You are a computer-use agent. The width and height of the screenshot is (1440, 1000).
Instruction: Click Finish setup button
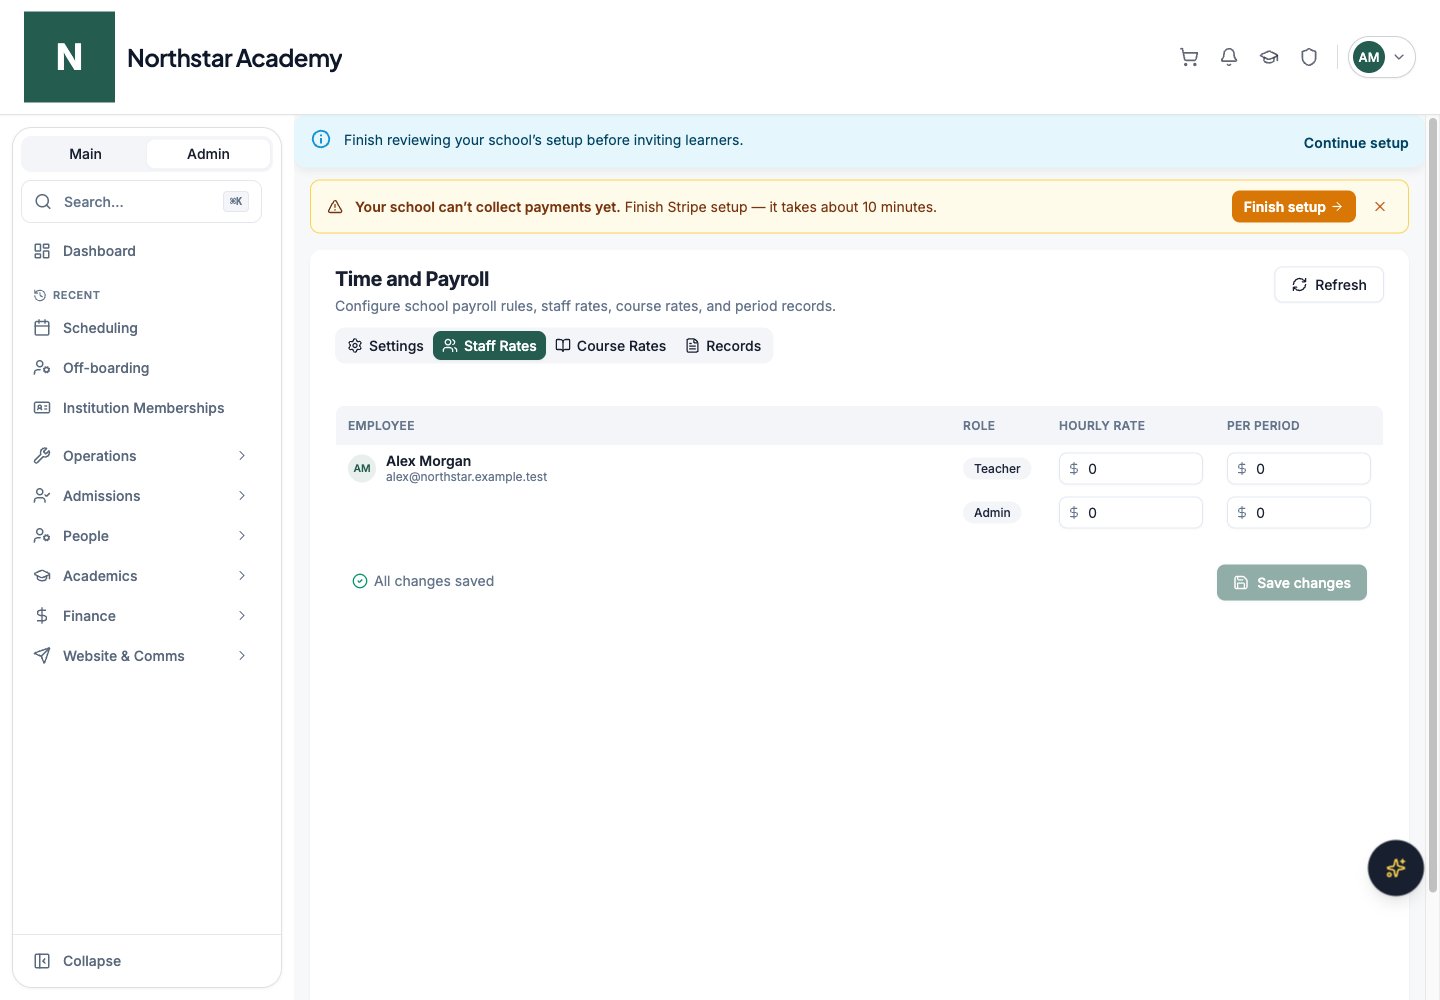(1293, 207)
